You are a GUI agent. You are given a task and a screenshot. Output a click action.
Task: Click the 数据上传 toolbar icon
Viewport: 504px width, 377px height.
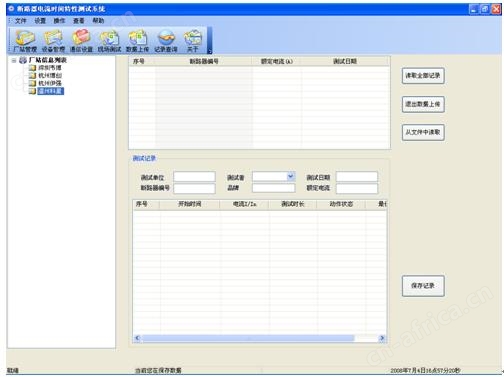[x=137, y=41]
